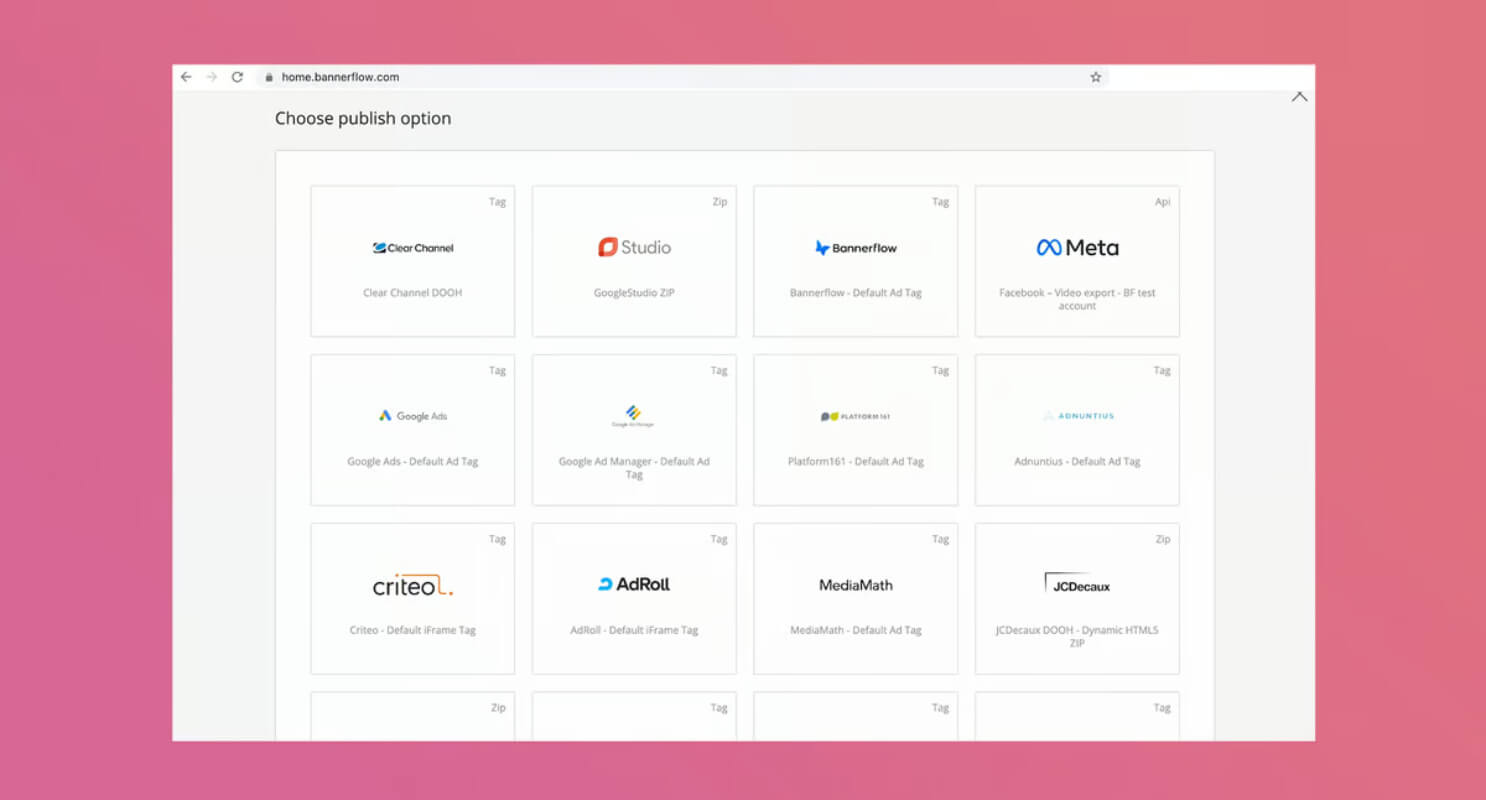Select the Clear Channel logo
The width and height of the screenshot is (1486, 800).
pyautogui.click(x=413, y=248)
